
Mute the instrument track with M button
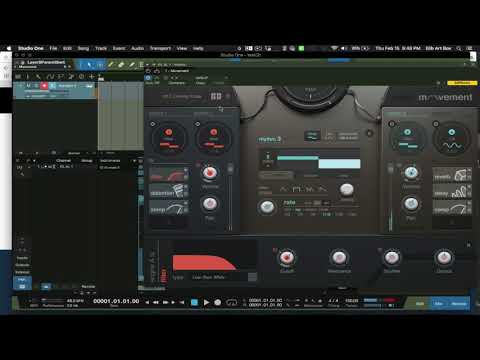28,86
